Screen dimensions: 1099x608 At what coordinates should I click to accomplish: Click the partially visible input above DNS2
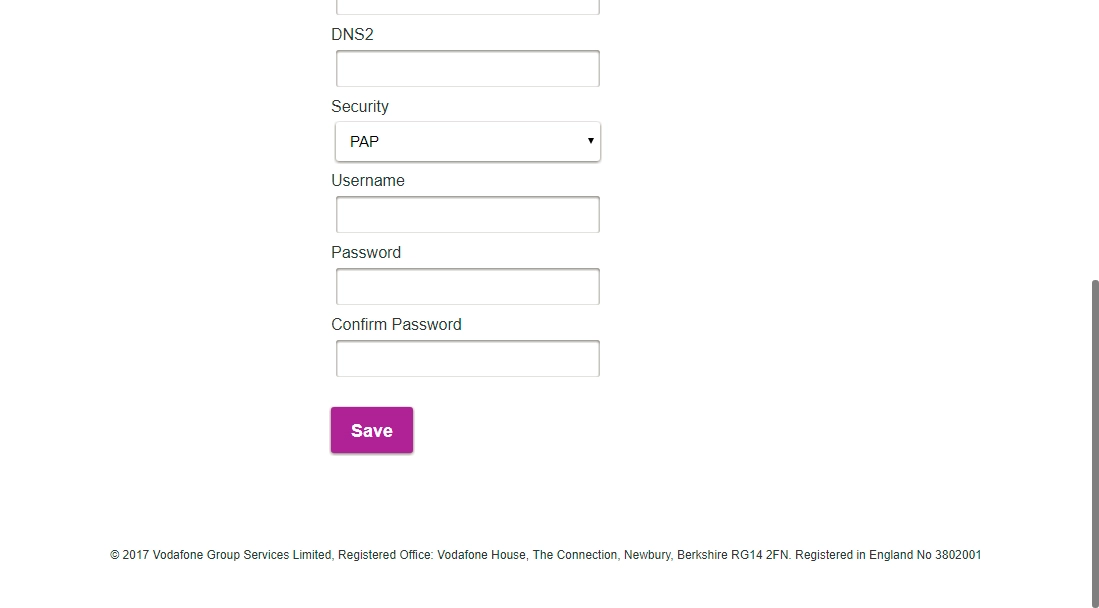tap(467, 6)
